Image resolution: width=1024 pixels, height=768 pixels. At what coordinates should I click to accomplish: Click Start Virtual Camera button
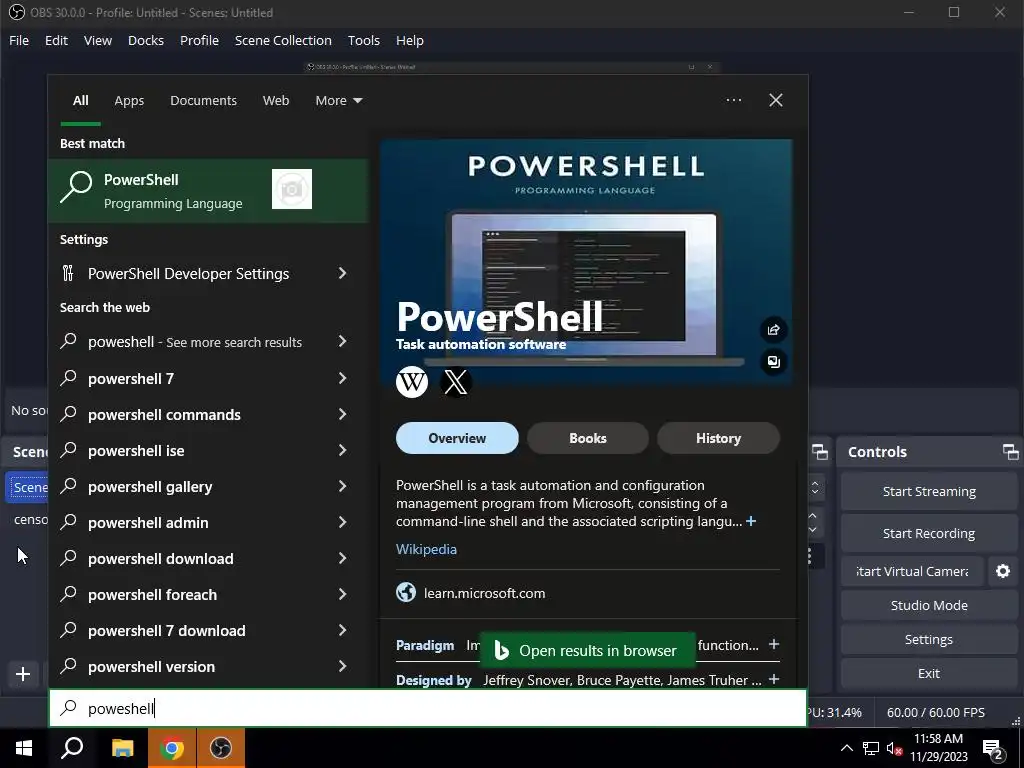912,571
